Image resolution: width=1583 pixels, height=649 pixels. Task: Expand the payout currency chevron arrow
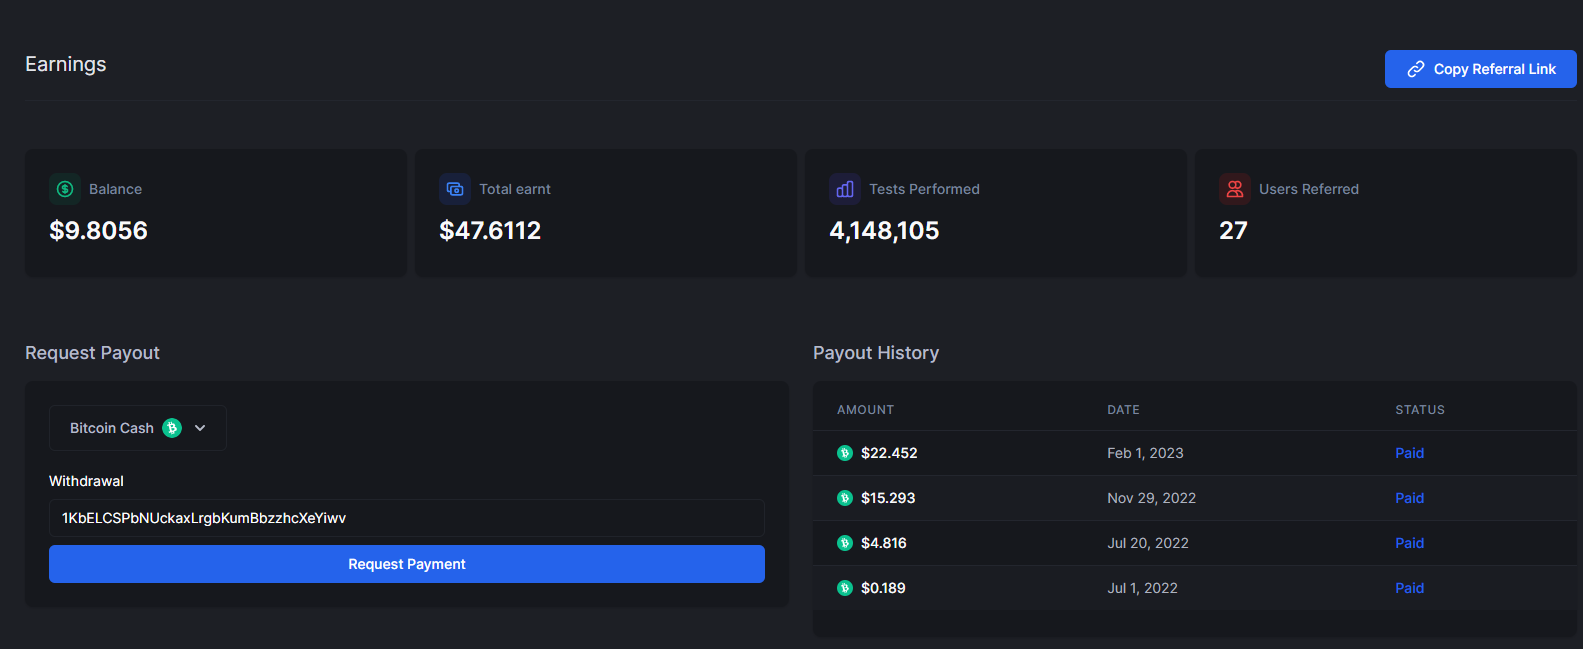[200, 428]
